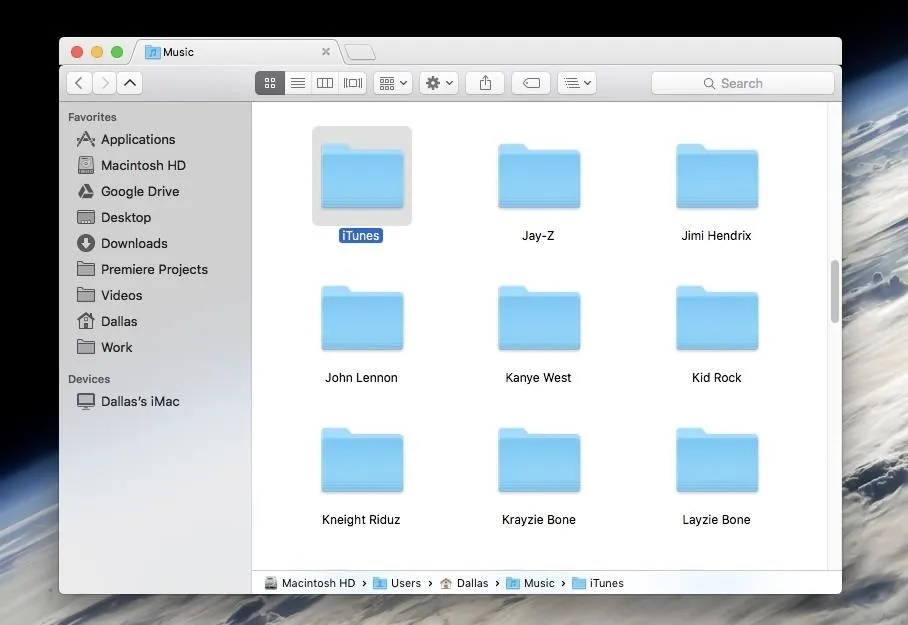
Task: Open the gear Action menu
Action: point(439,83)
